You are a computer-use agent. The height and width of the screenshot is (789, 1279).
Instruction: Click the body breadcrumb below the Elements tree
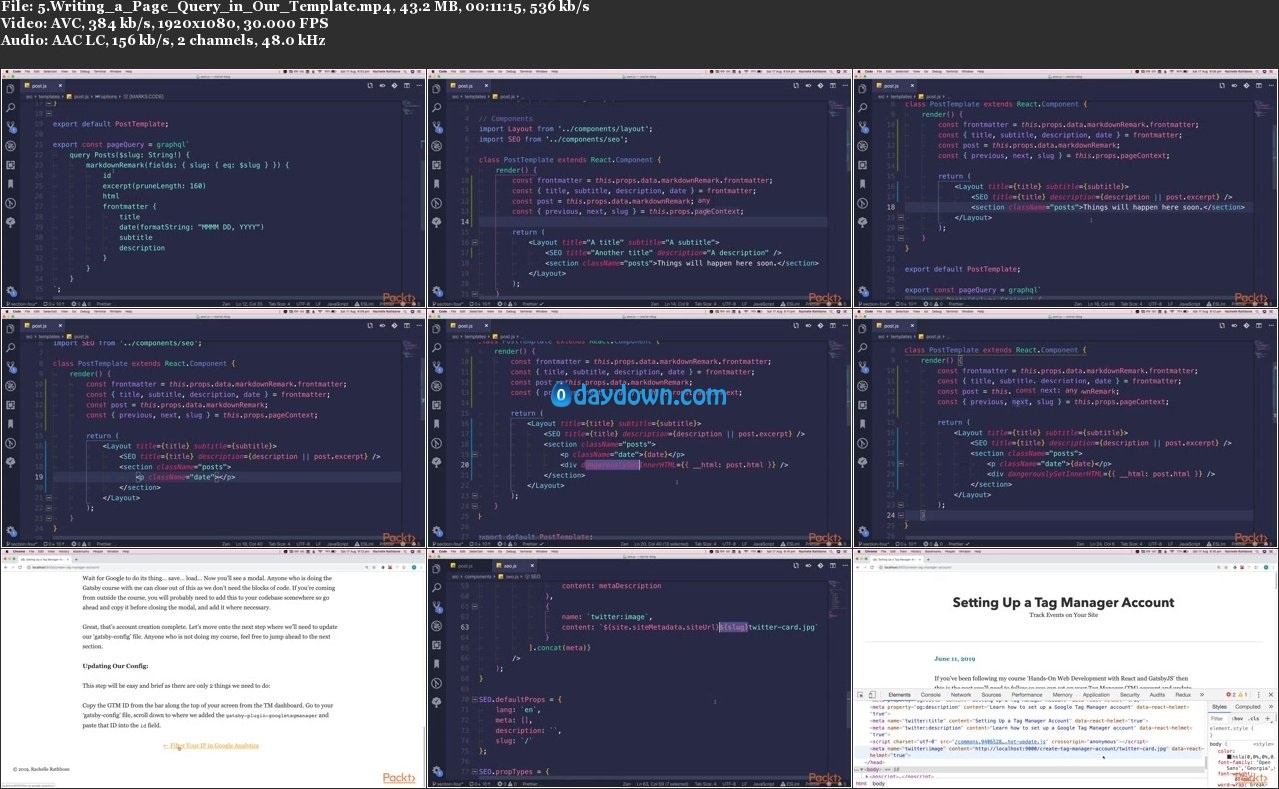[x=880, y=783]
